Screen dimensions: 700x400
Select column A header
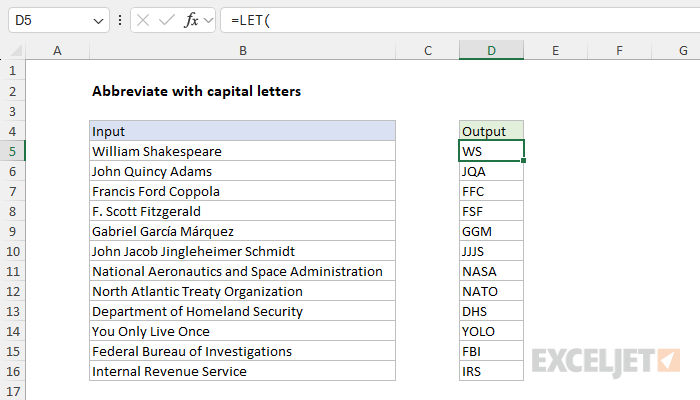pyautogui.click(x=57, y=50)
